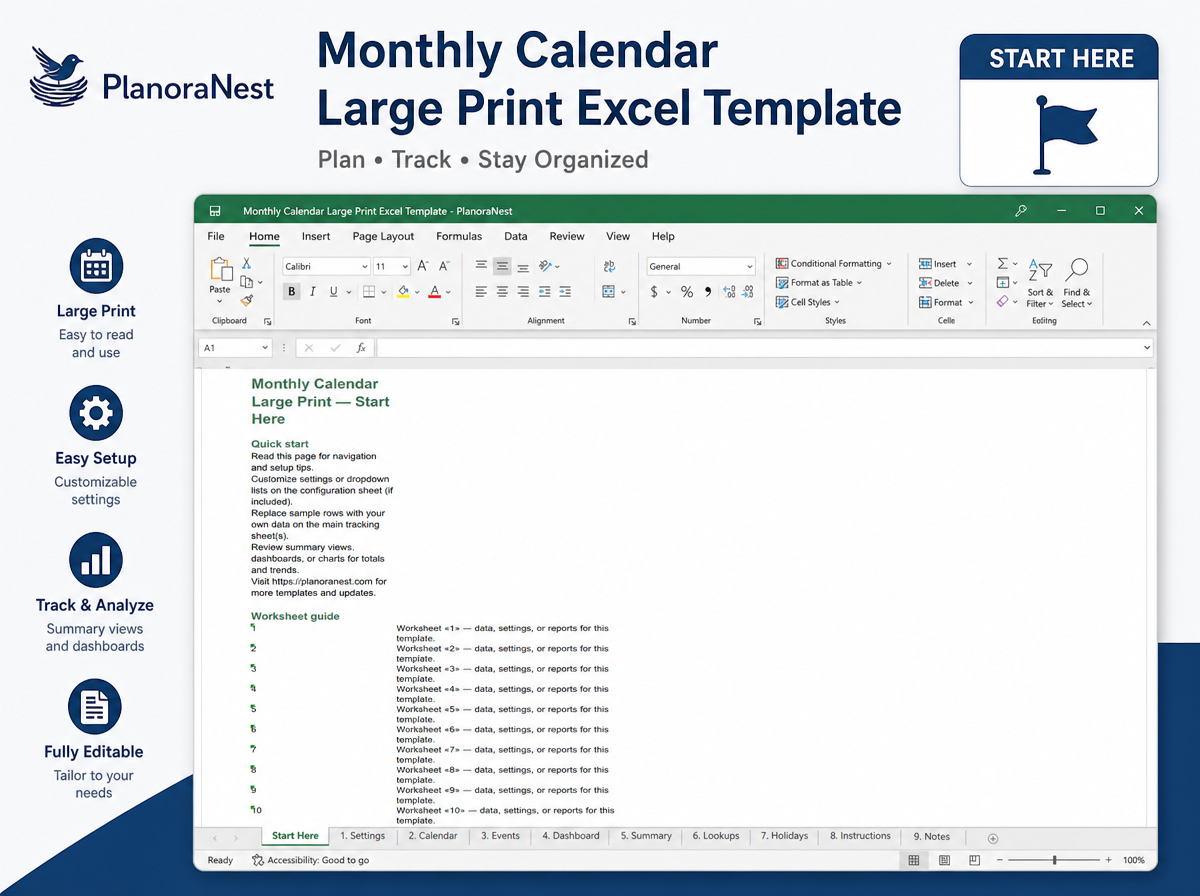Image resolution: width=1200 pixels, height=896 pixels.
Task: Select the Format Painter brush
Action: point(246,300)
